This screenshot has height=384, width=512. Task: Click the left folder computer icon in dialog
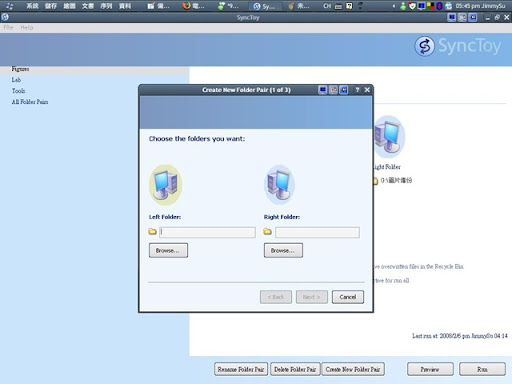pyautogui.click(x=166, y=185)
